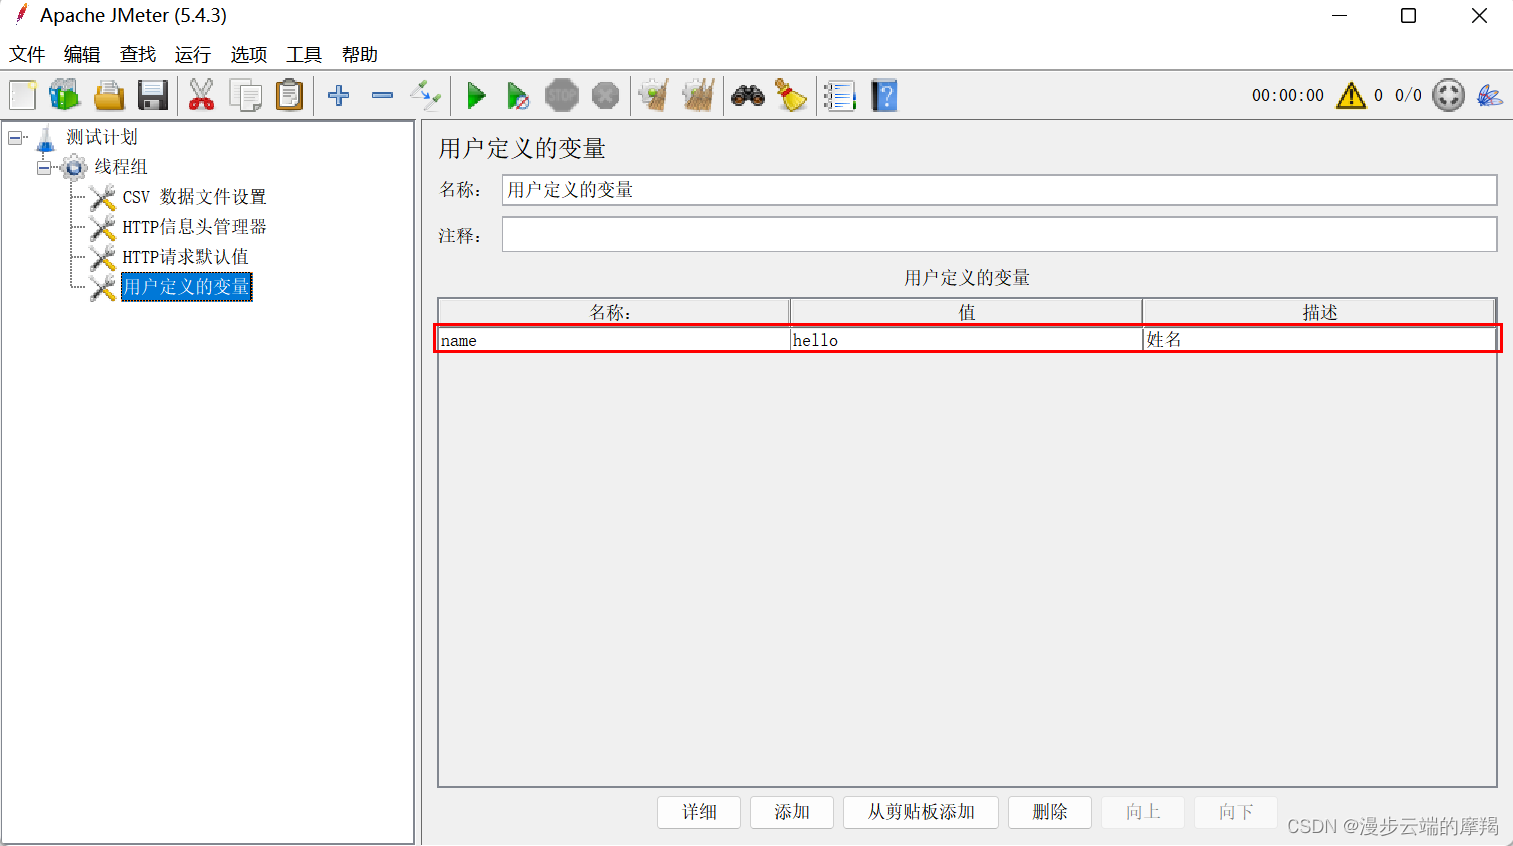Click the '姓名' description cell
Screen dimensions: 1513x846
pos(1319,340)
